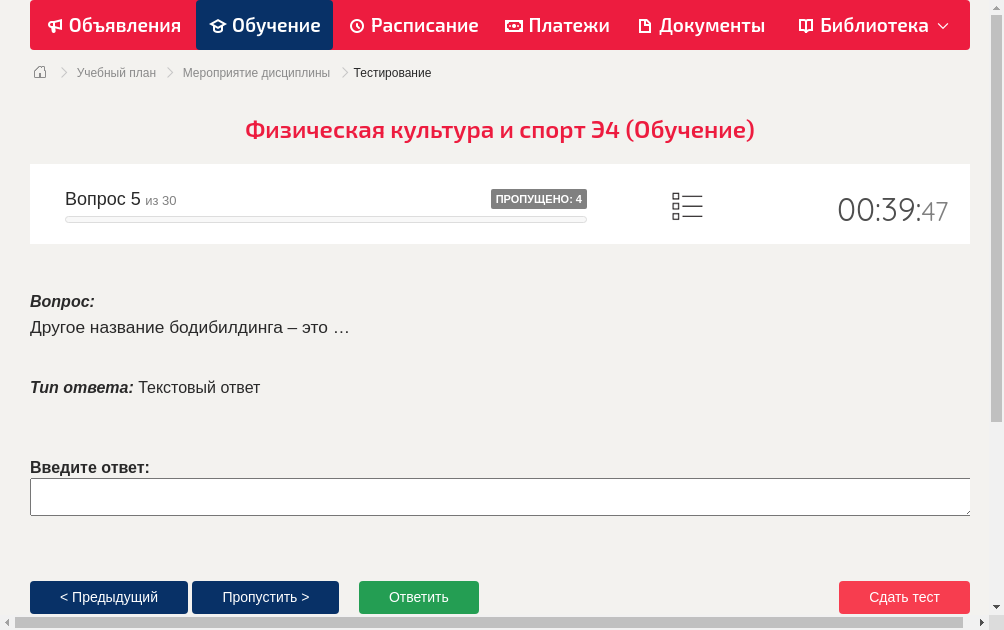1004x630 pixels.
Task: Click the green Ответить button
Action: click(418, 597)
